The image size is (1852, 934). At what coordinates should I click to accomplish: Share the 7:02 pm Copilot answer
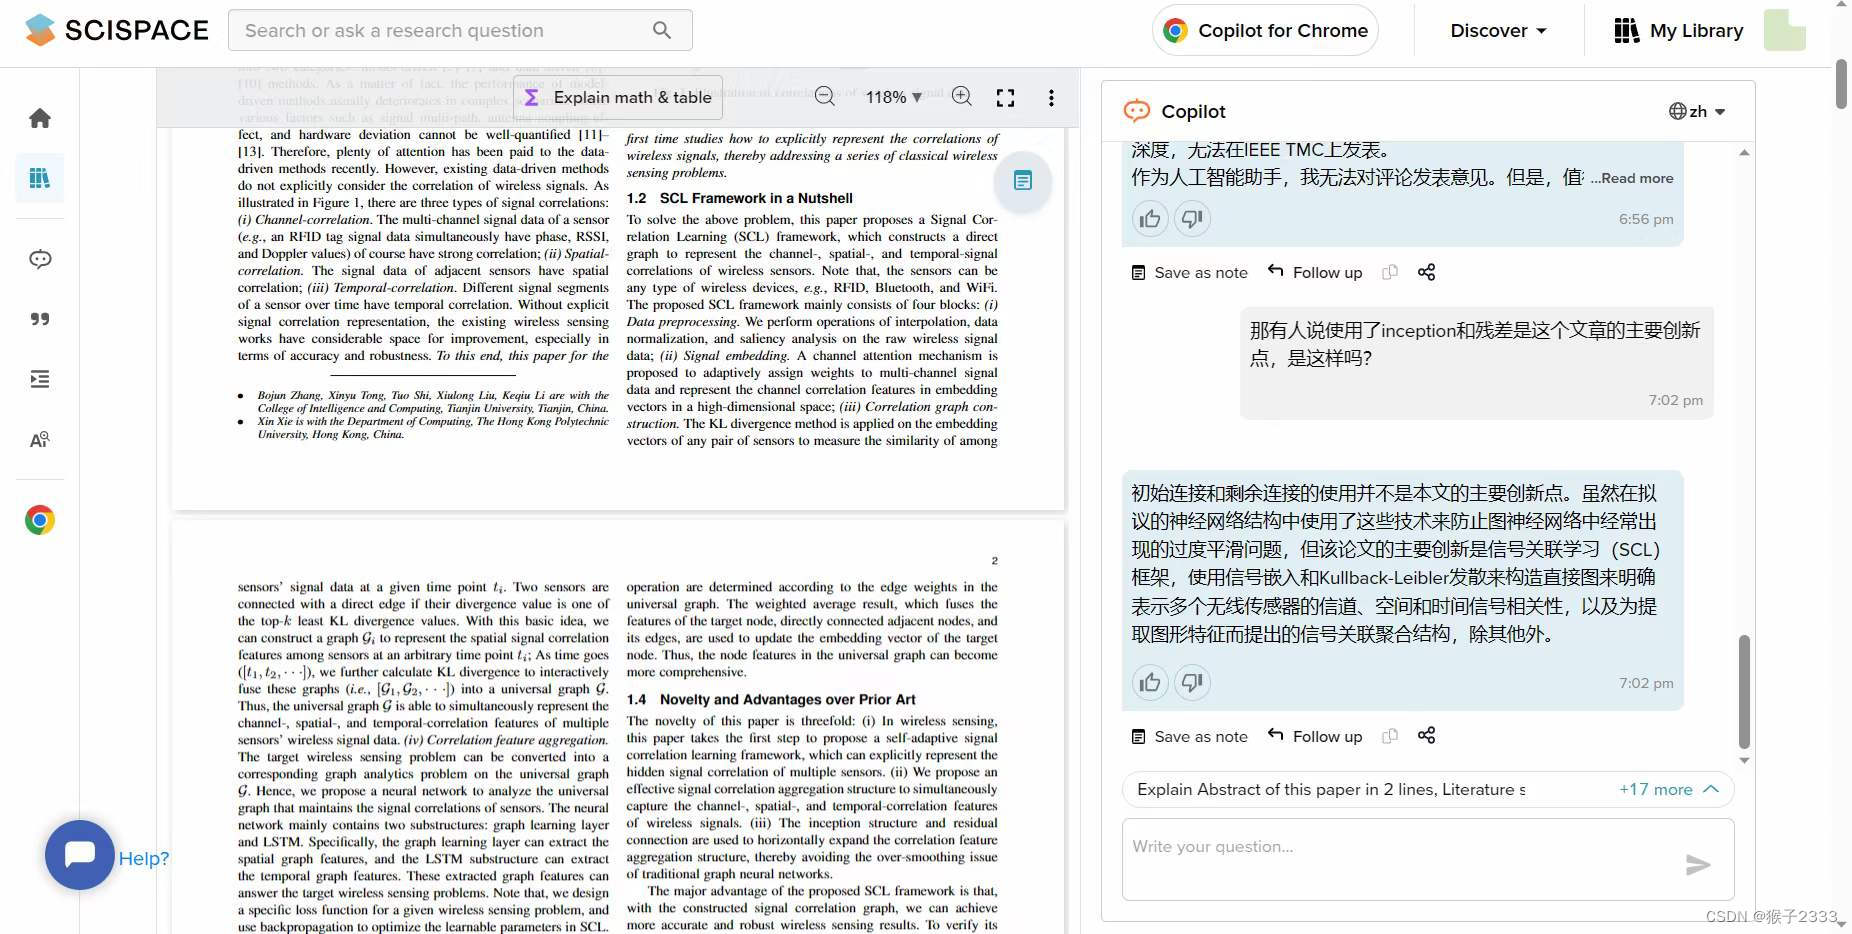click(x=1427, y=735)
